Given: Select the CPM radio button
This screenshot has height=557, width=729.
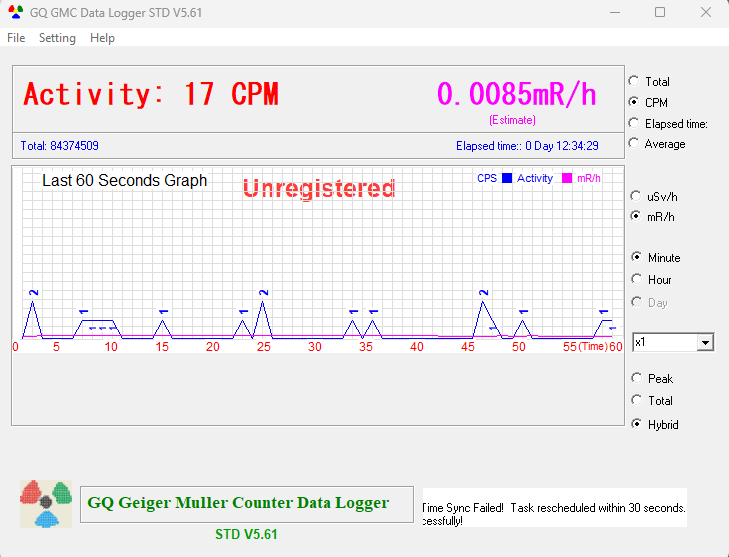Looking at the screenshot, I should (634, 102).
